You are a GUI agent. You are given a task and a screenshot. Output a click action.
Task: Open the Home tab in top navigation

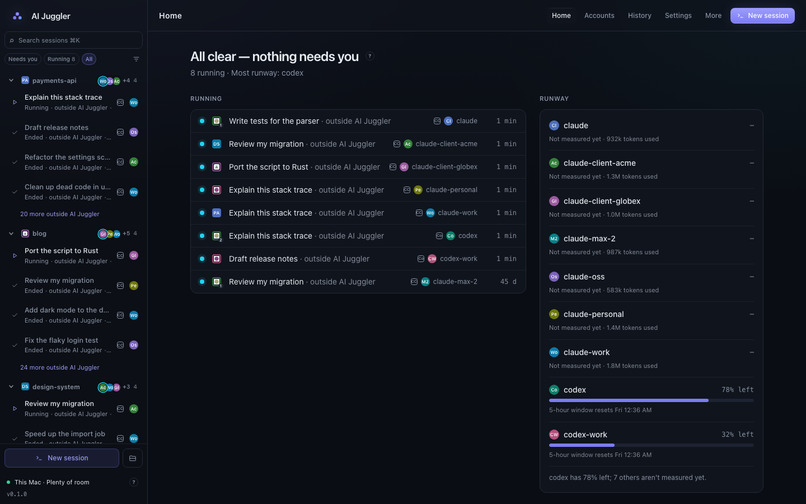coord(561,15)
